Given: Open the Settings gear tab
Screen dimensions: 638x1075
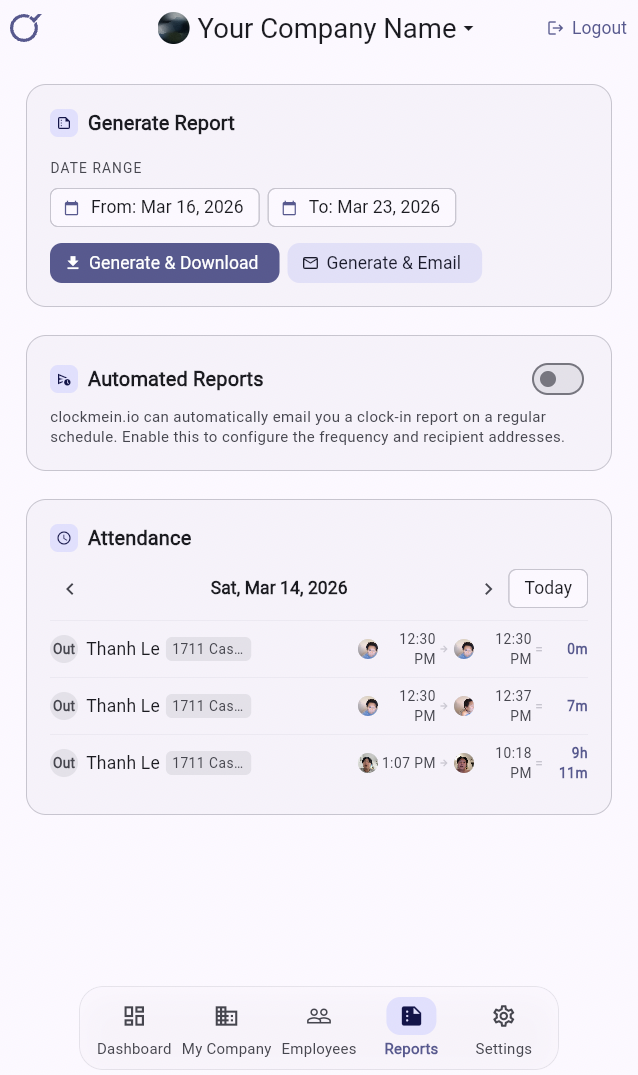Looking at the screenshot, I should pos(504,1028).
